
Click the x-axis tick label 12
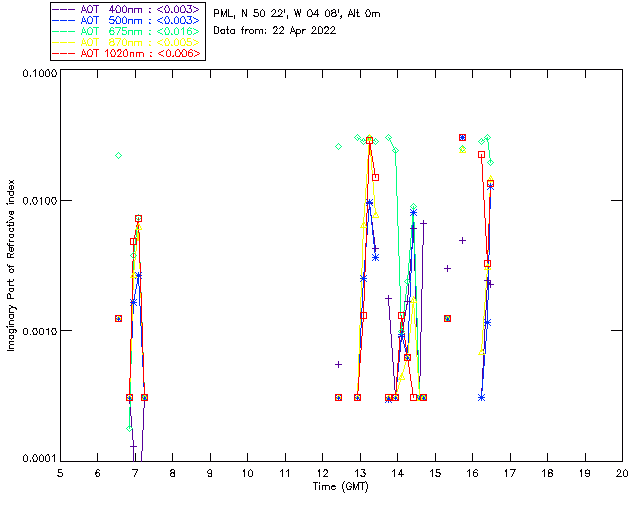pyautogui.click(x=322, y=473)
